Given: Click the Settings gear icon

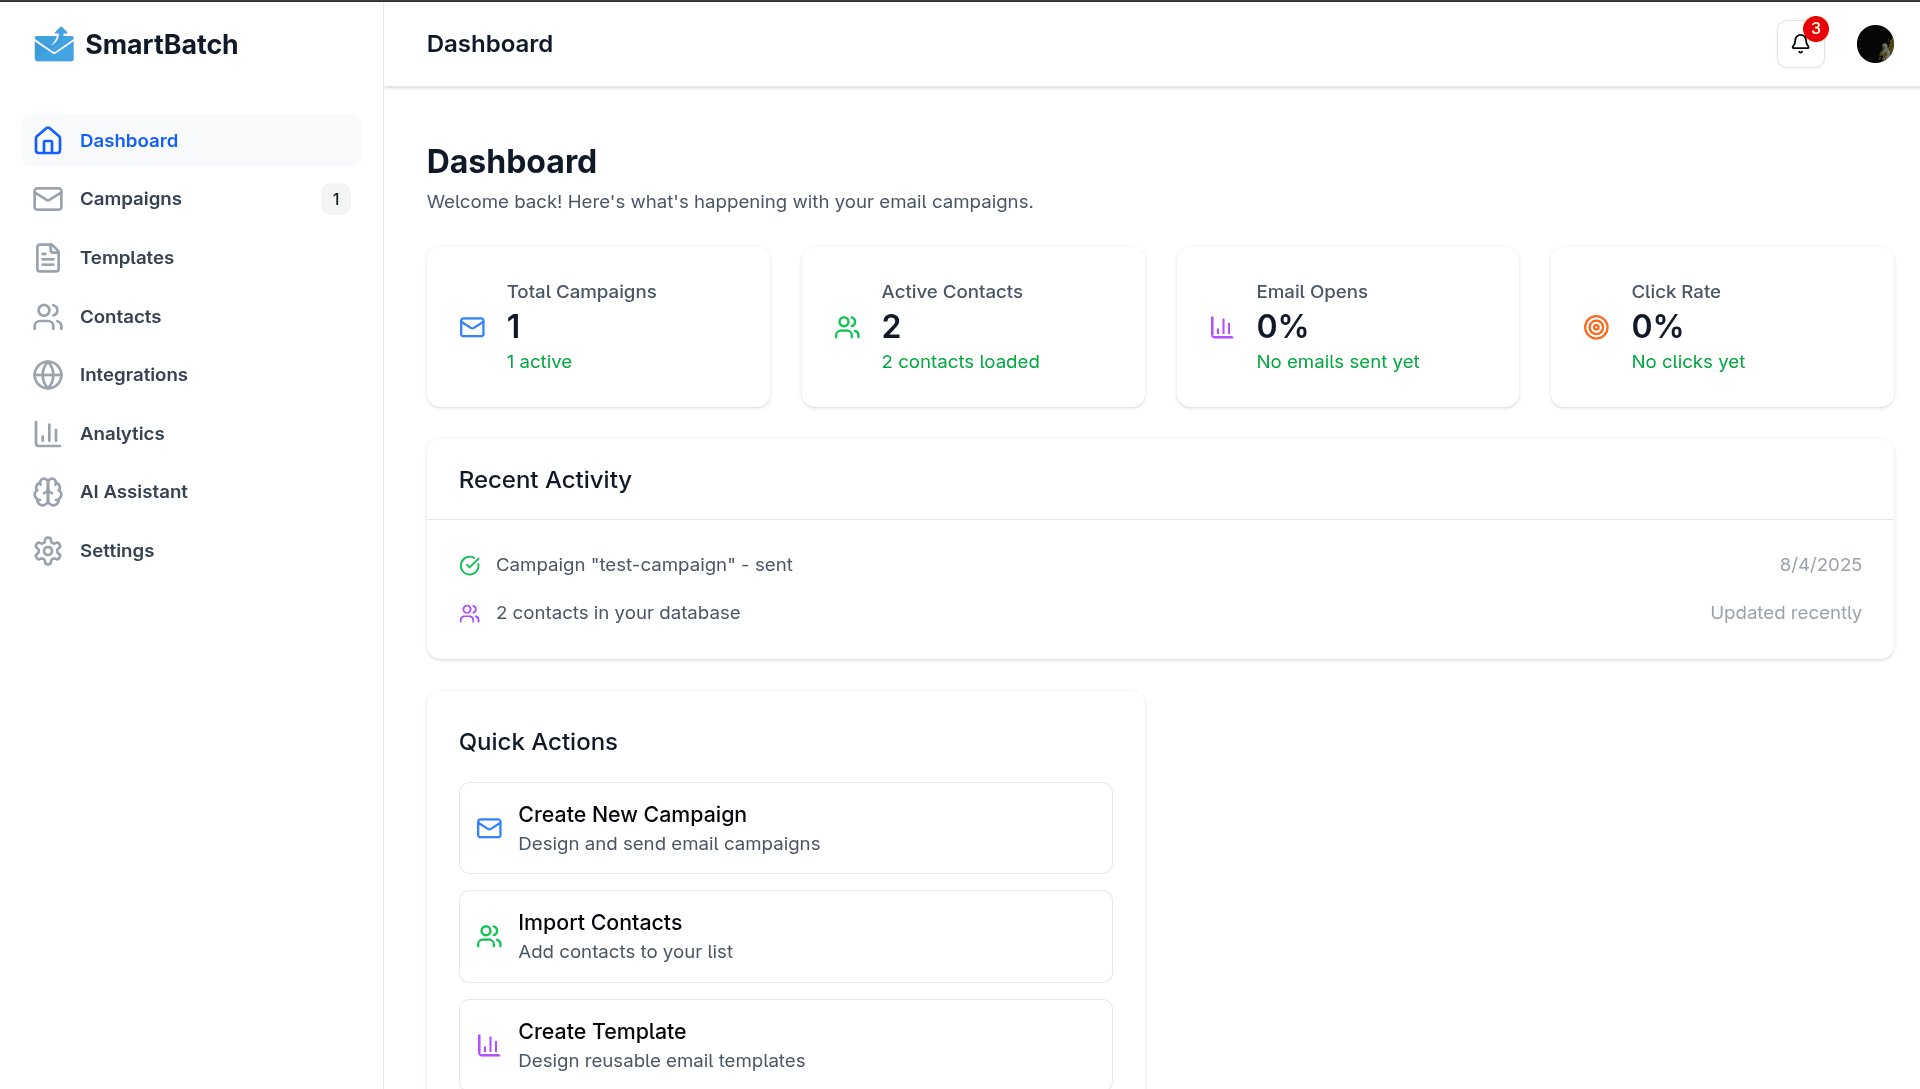Looking at the screenshot, I should [48, 551].
